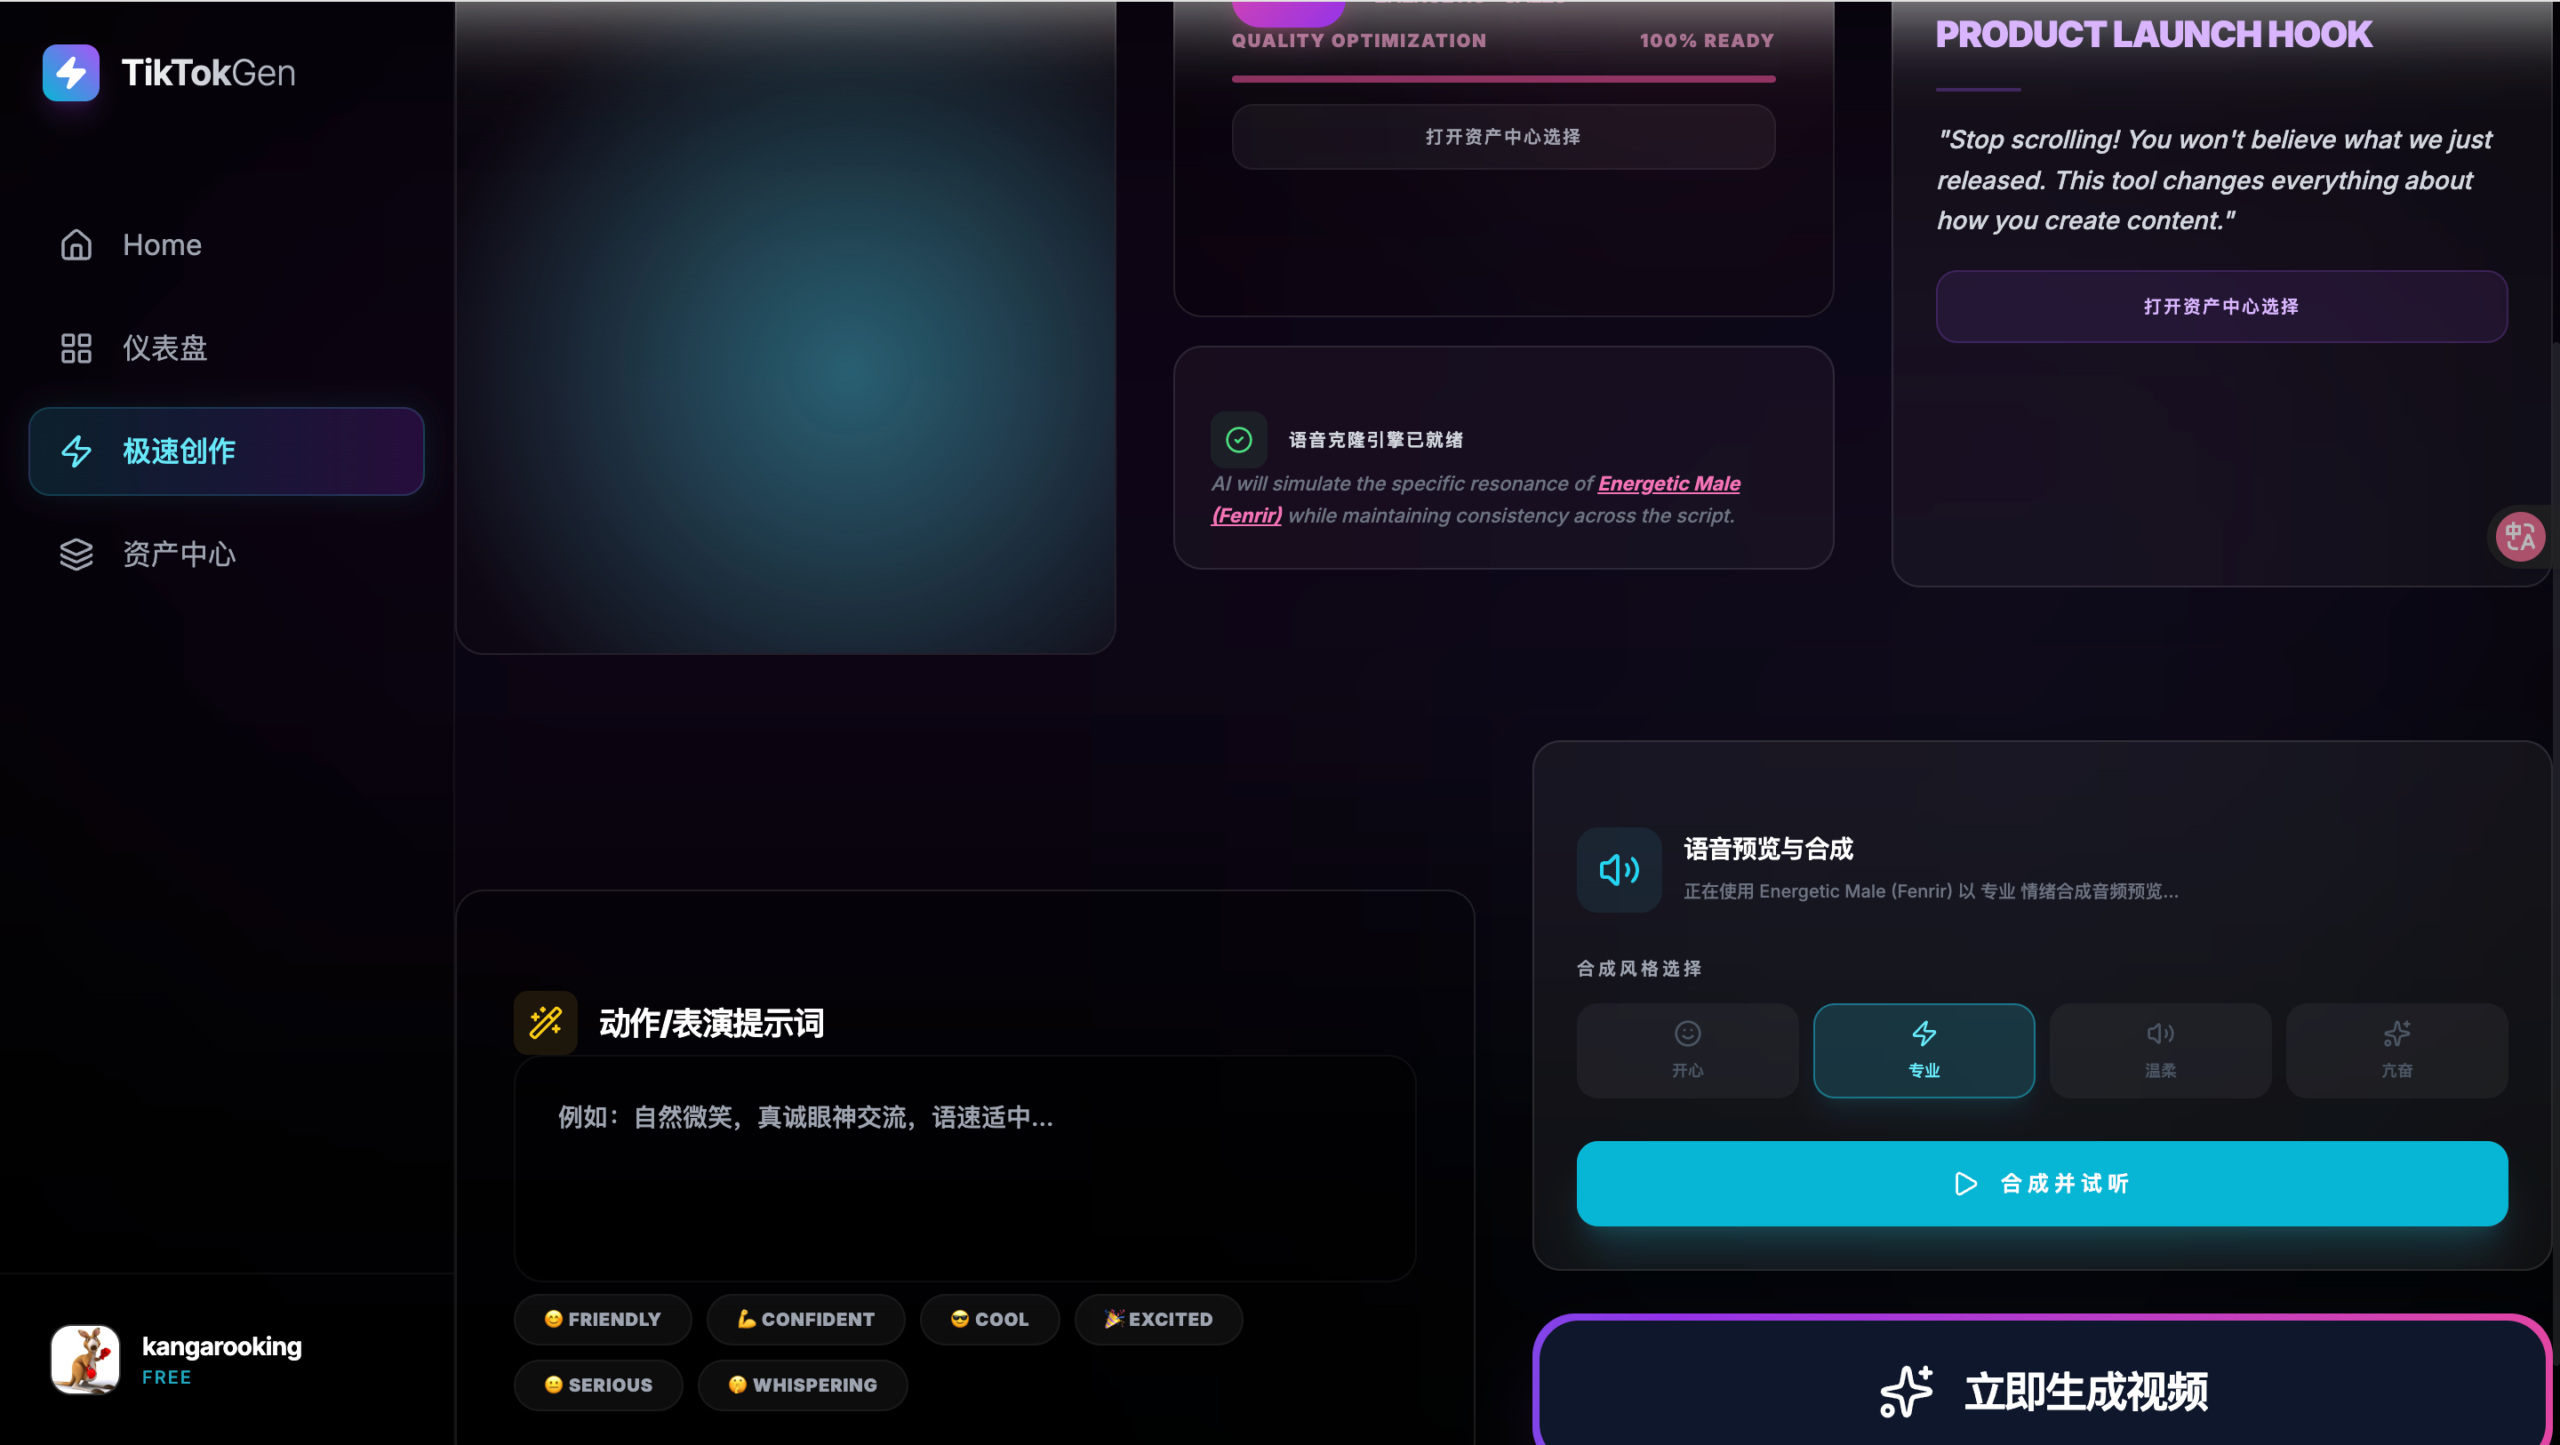2560x1445 pixels.
Task: Click the performance prompt text area
Action: pyautogui.click(x=964, y=1167)
